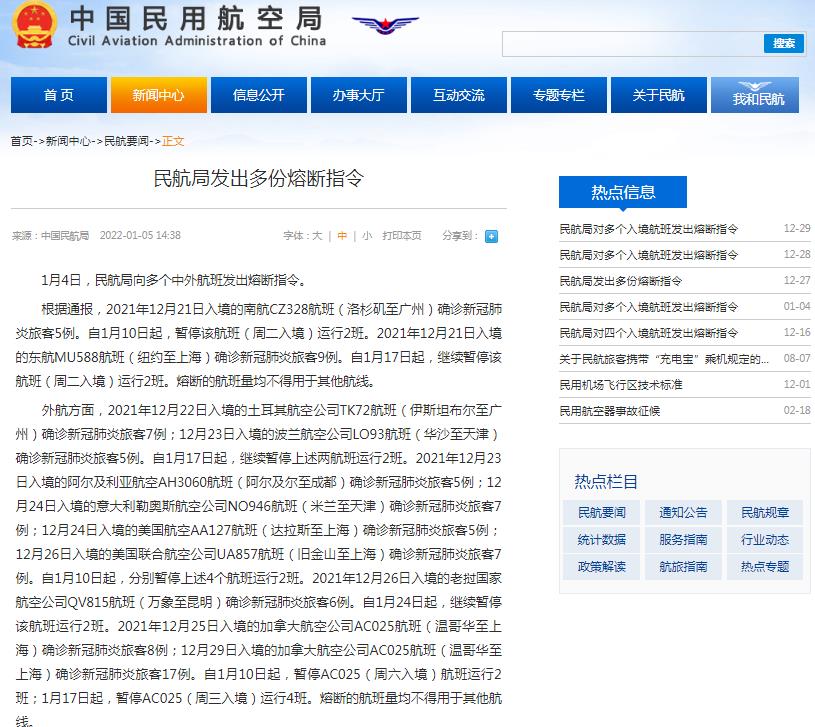The image size is (815, 727).
Task: Open the 热点信息 tab header
Action: click(x=622, y=193)
